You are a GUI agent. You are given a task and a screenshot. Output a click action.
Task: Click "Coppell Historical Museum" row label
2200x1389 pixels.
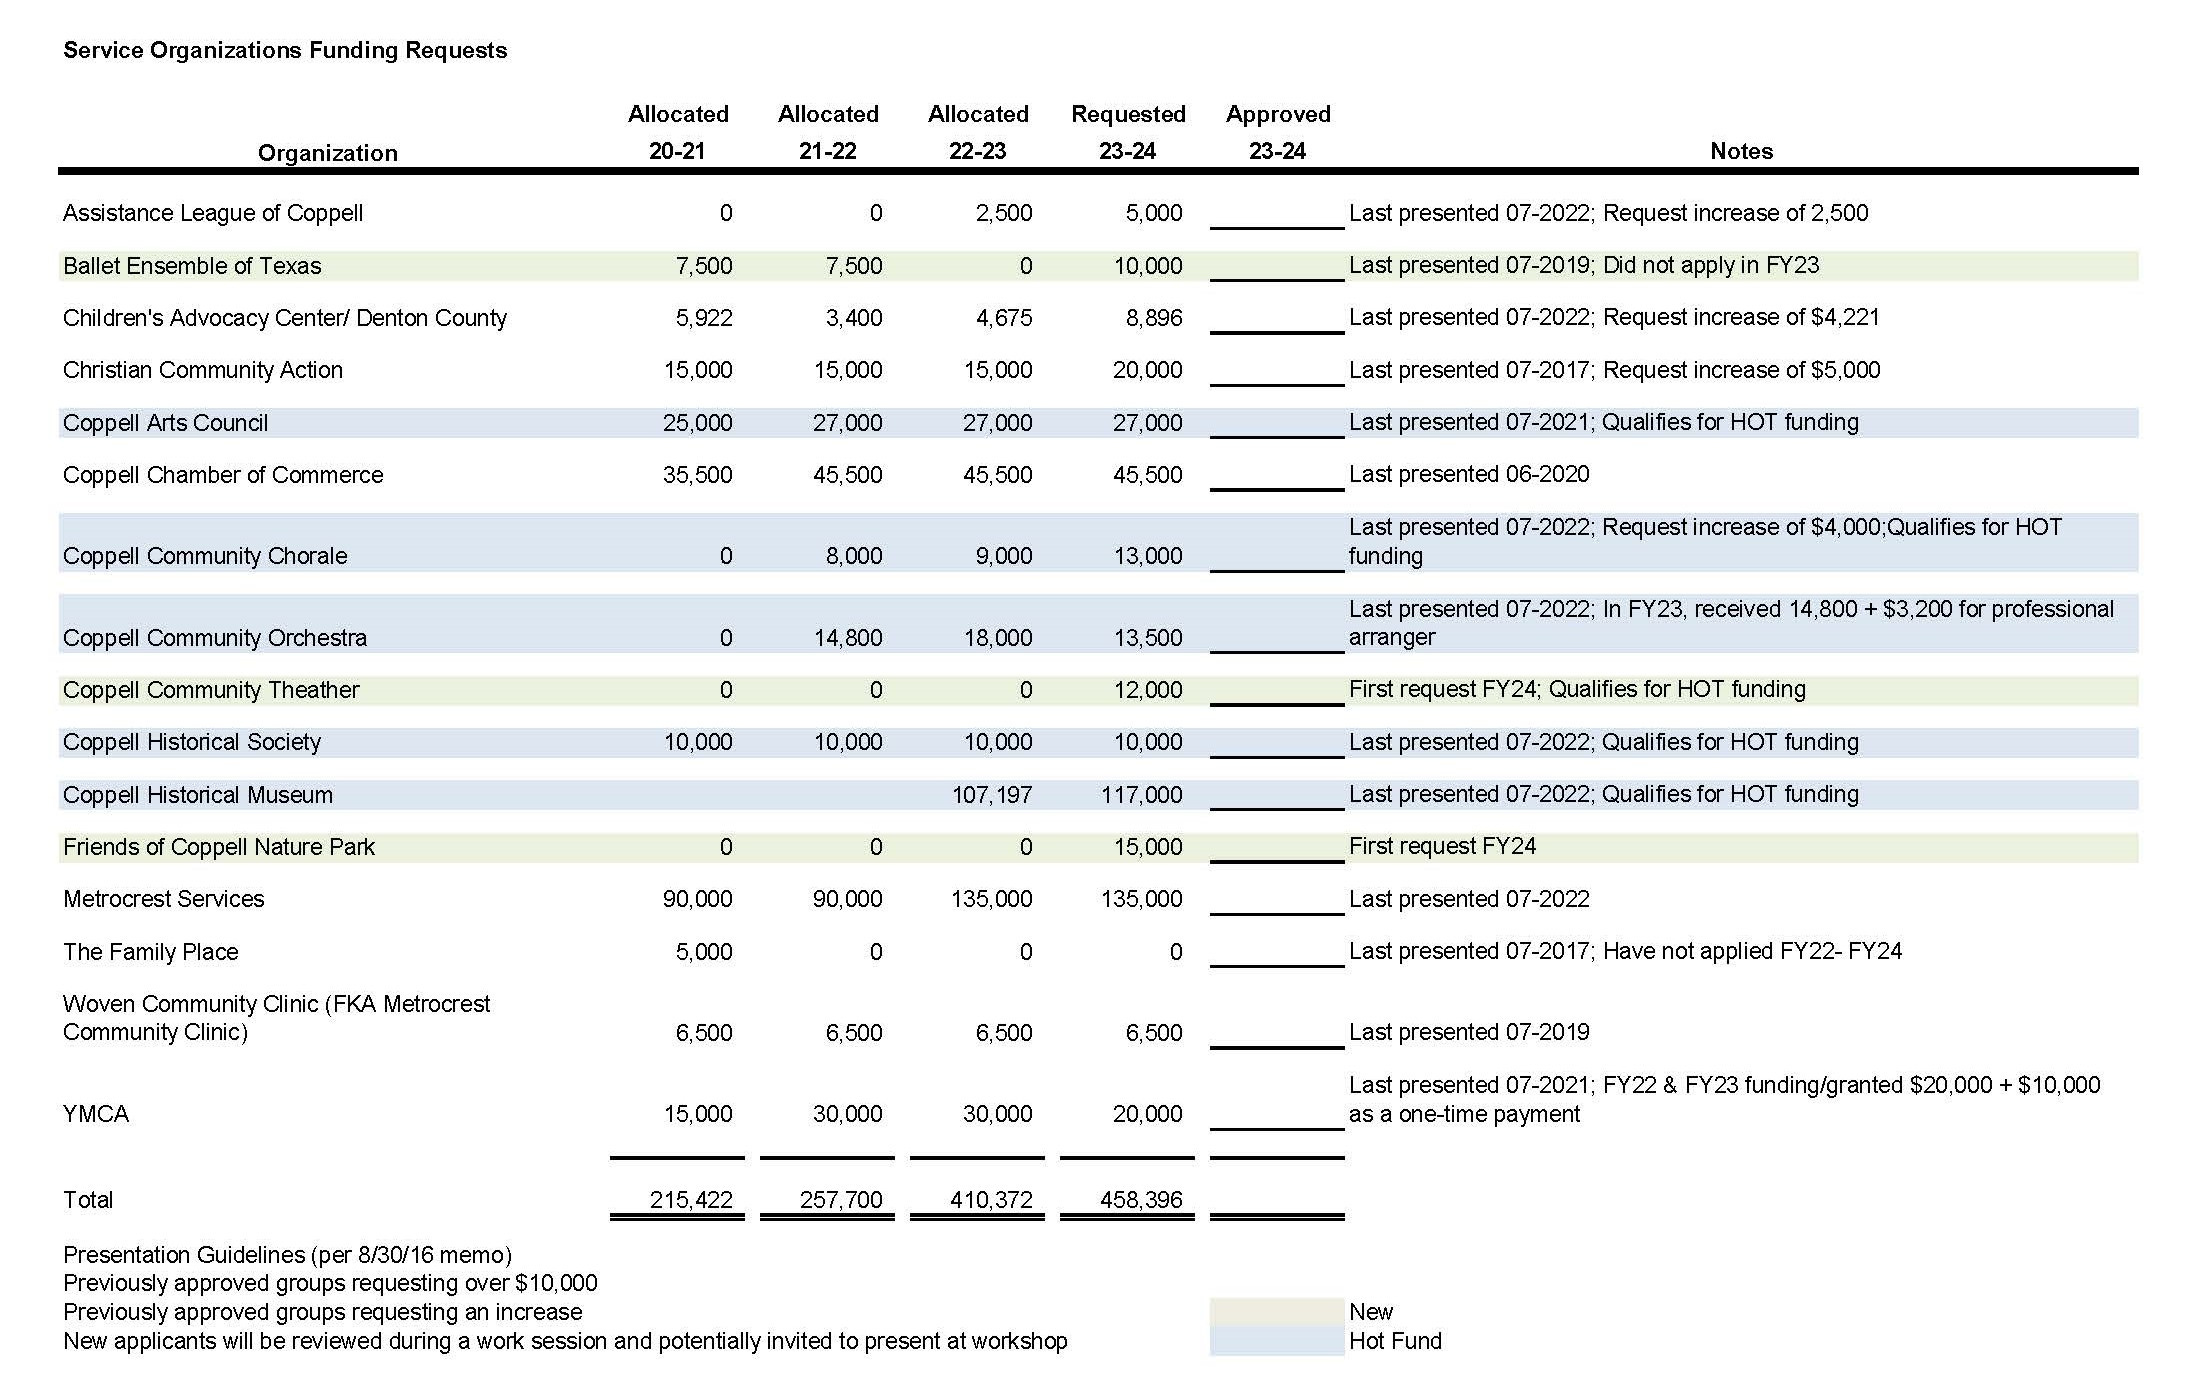coord(198,795)
